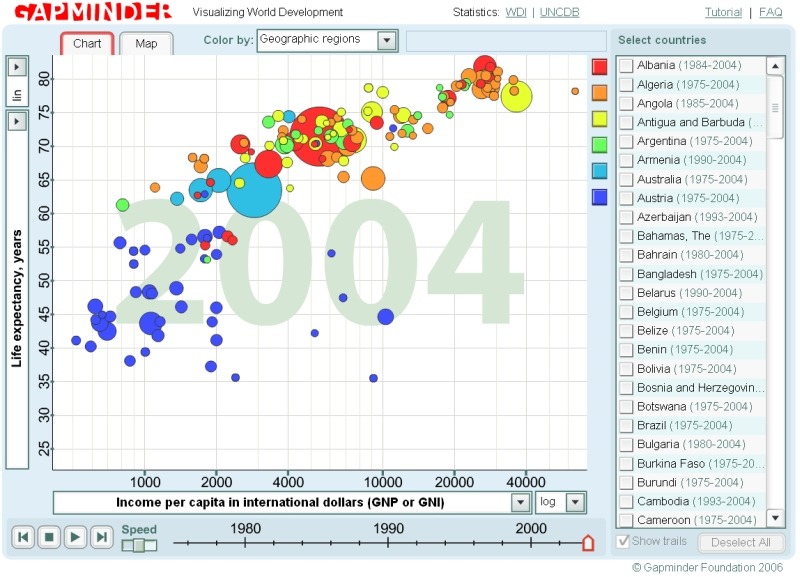
Task: Select Cameroon (1975-2004) in country list
Action: click(x=692, y=520)
